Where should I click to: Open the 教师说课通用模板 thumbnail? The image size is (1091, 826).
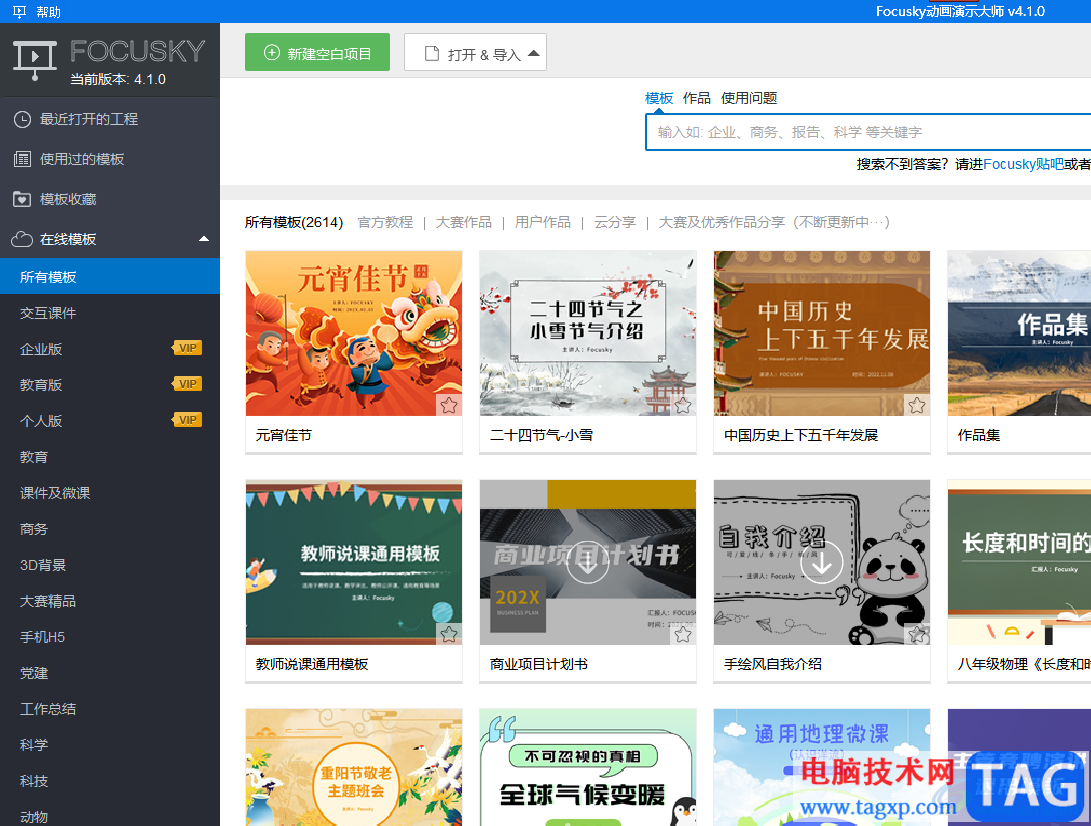click(354, 562)
